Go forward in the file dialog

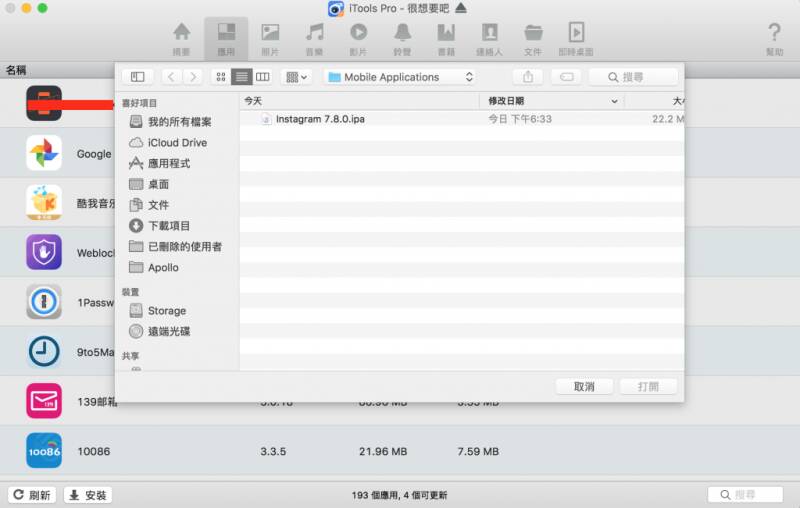193,77
